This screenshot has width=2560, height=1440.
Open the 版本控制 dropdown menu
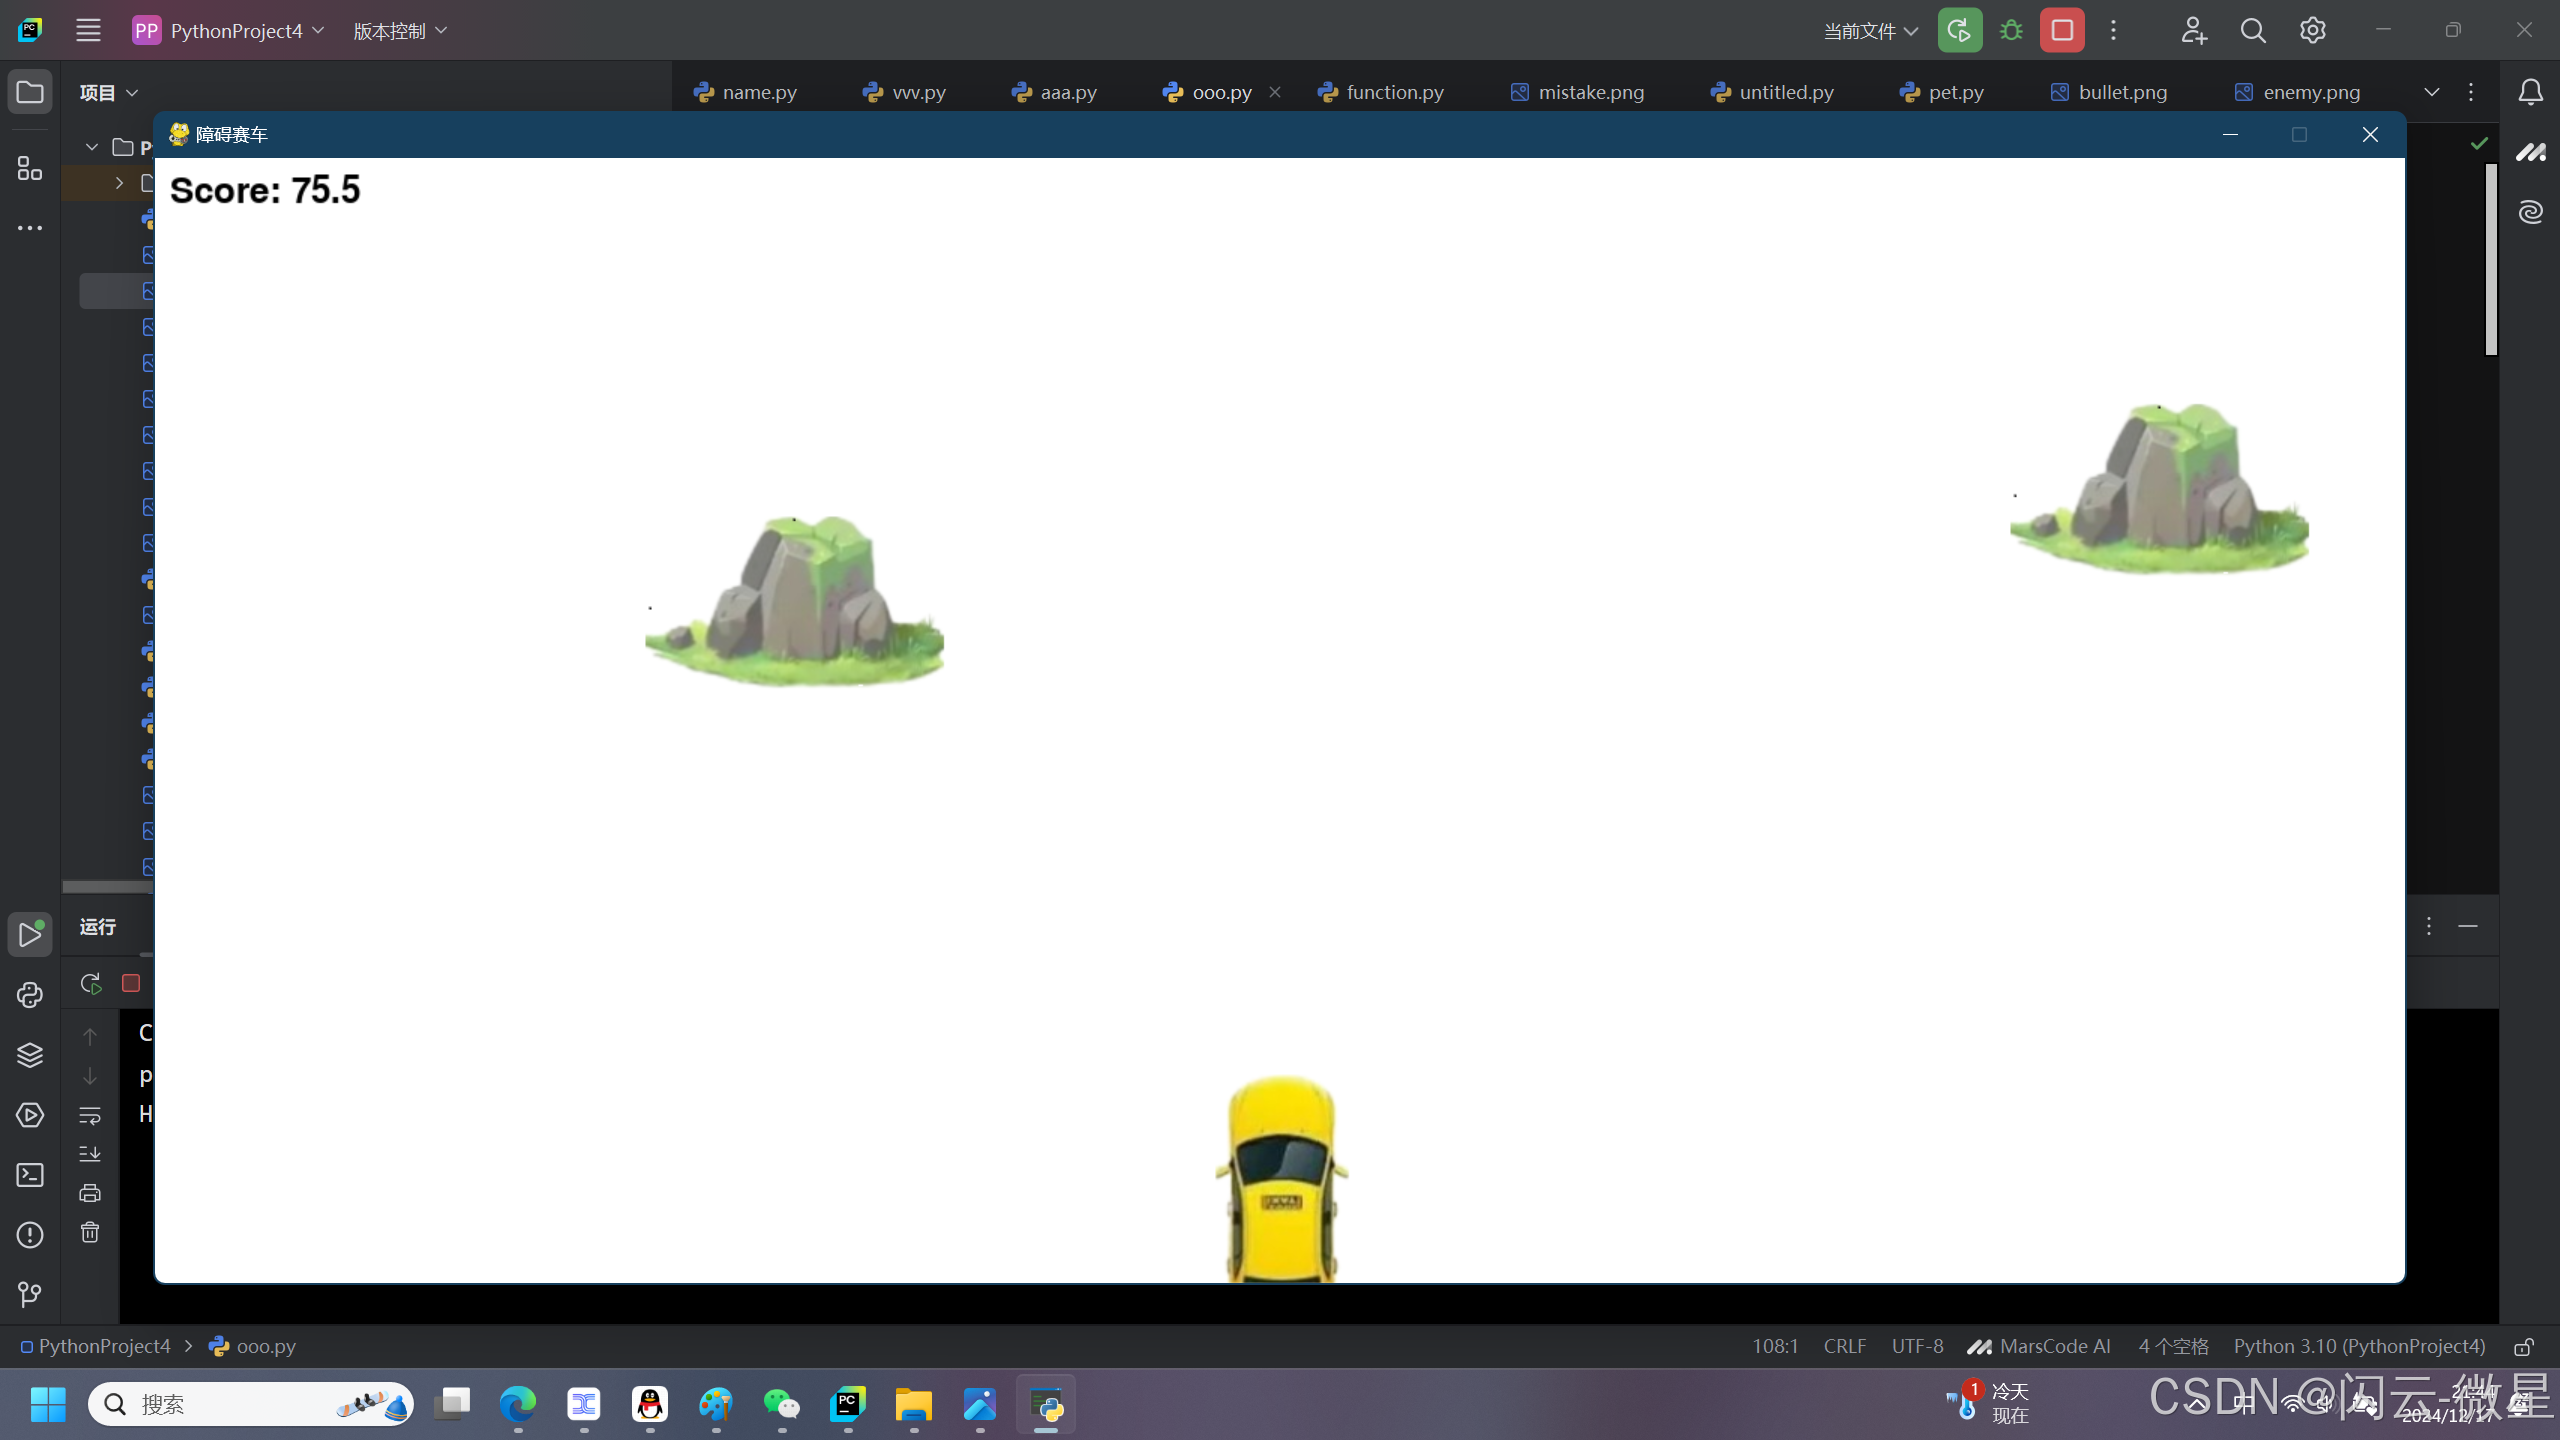pos(400,31)
